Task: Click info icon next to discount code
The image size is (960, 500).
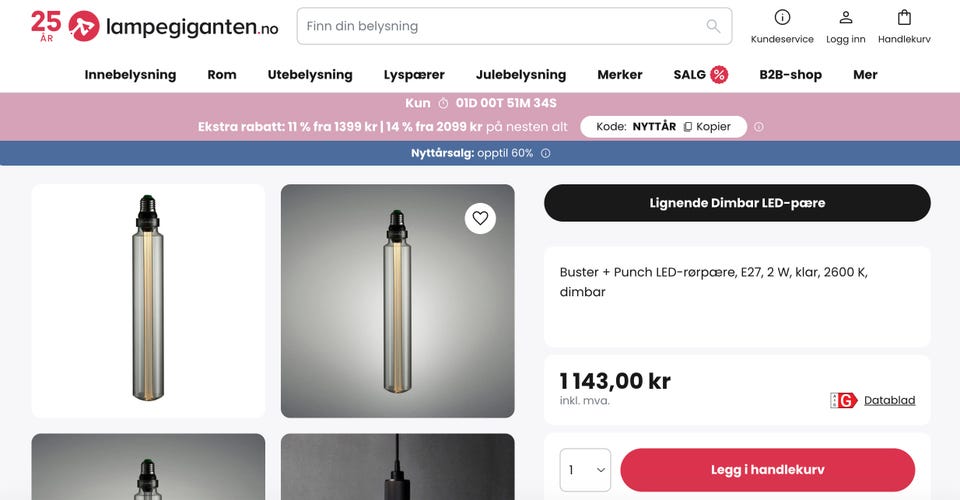Action: click(758, 127)
